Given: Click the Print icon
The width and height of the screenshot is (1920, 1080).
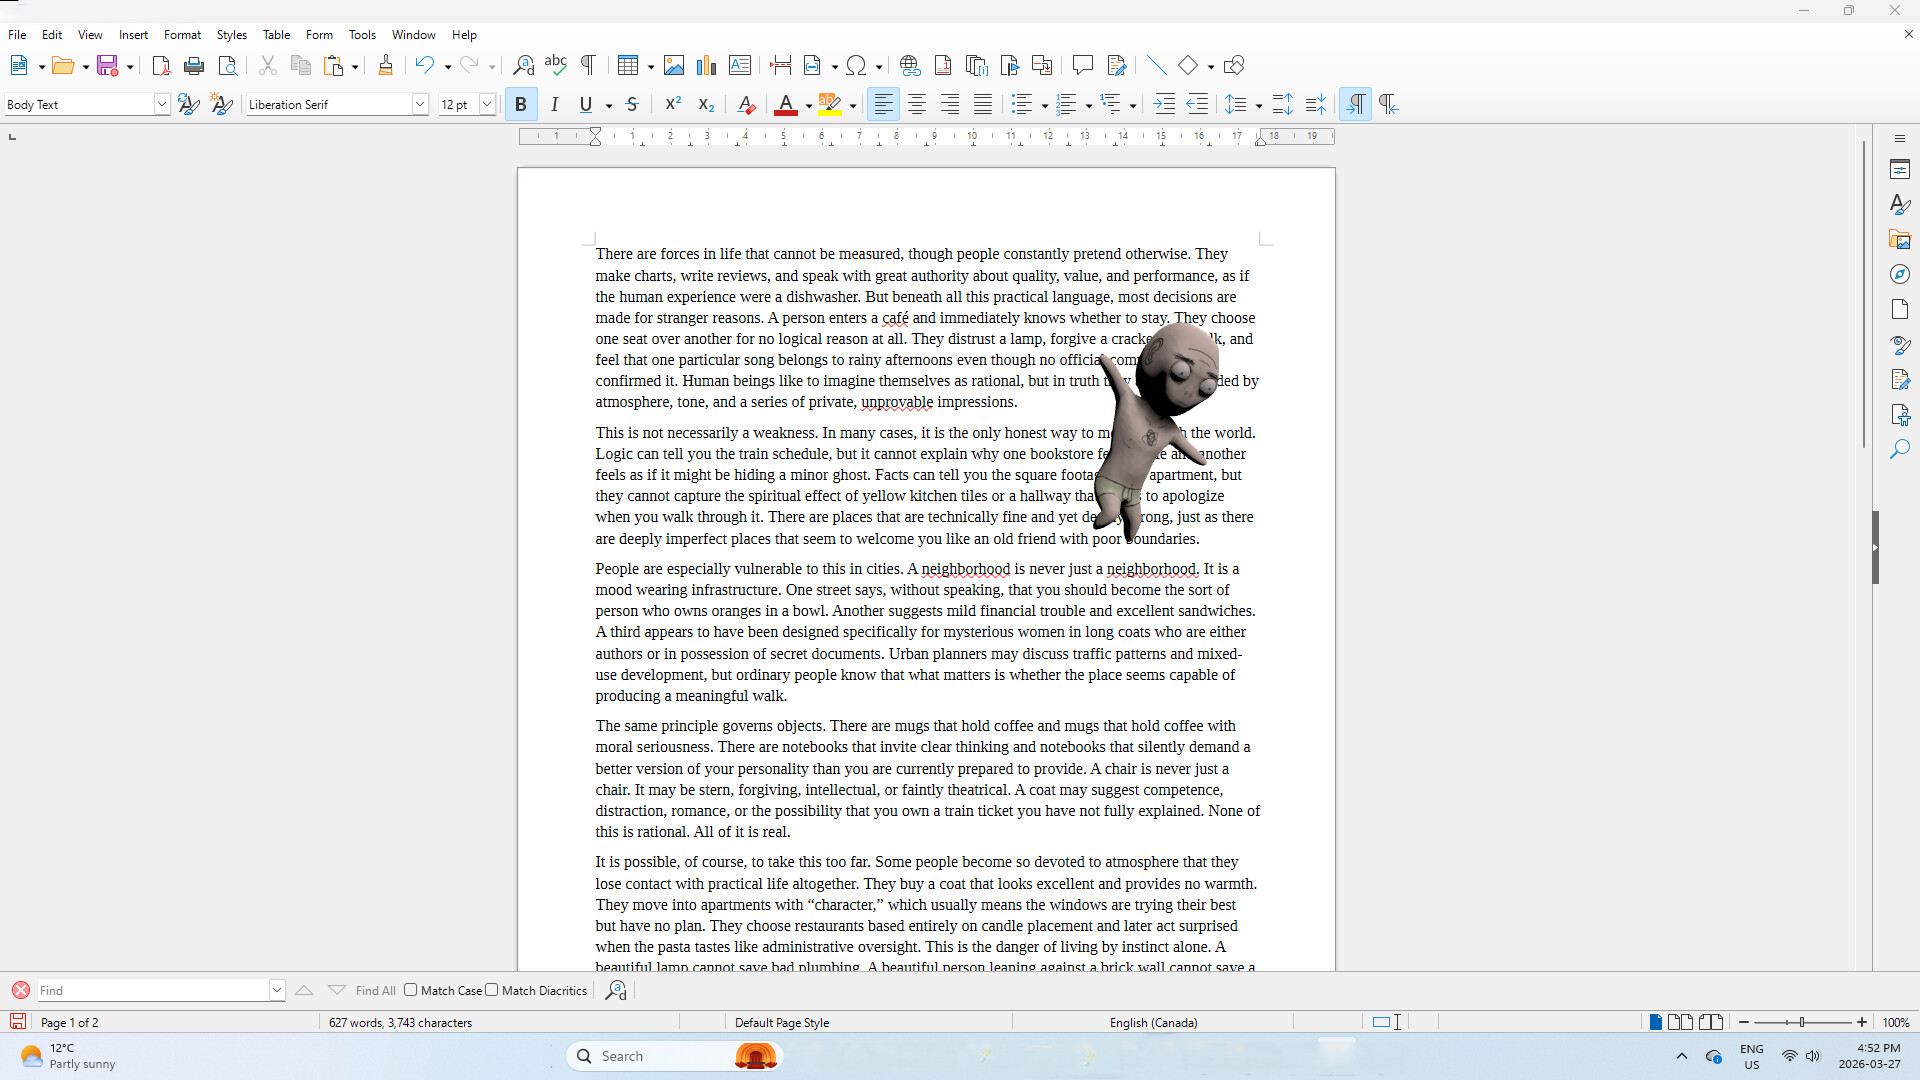Looking at the screenshot, I should (x=194, y=66).
